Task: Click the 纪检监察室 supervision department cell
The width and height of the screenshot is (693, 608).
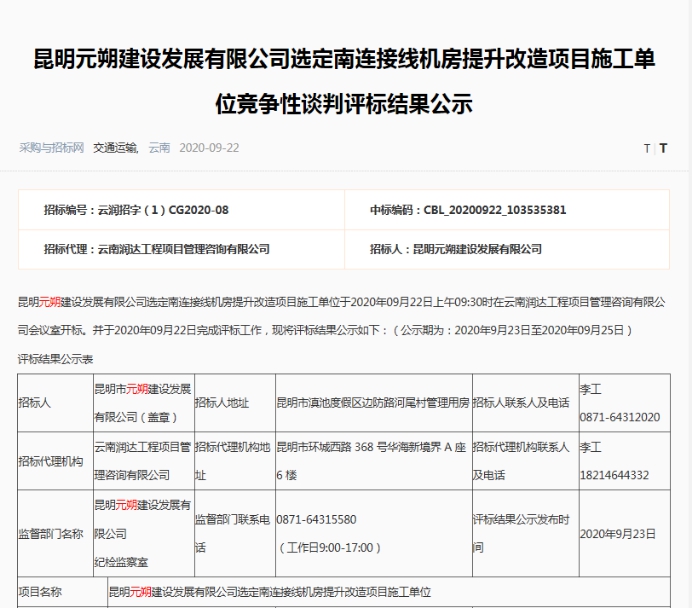Action: click(123, 562)
